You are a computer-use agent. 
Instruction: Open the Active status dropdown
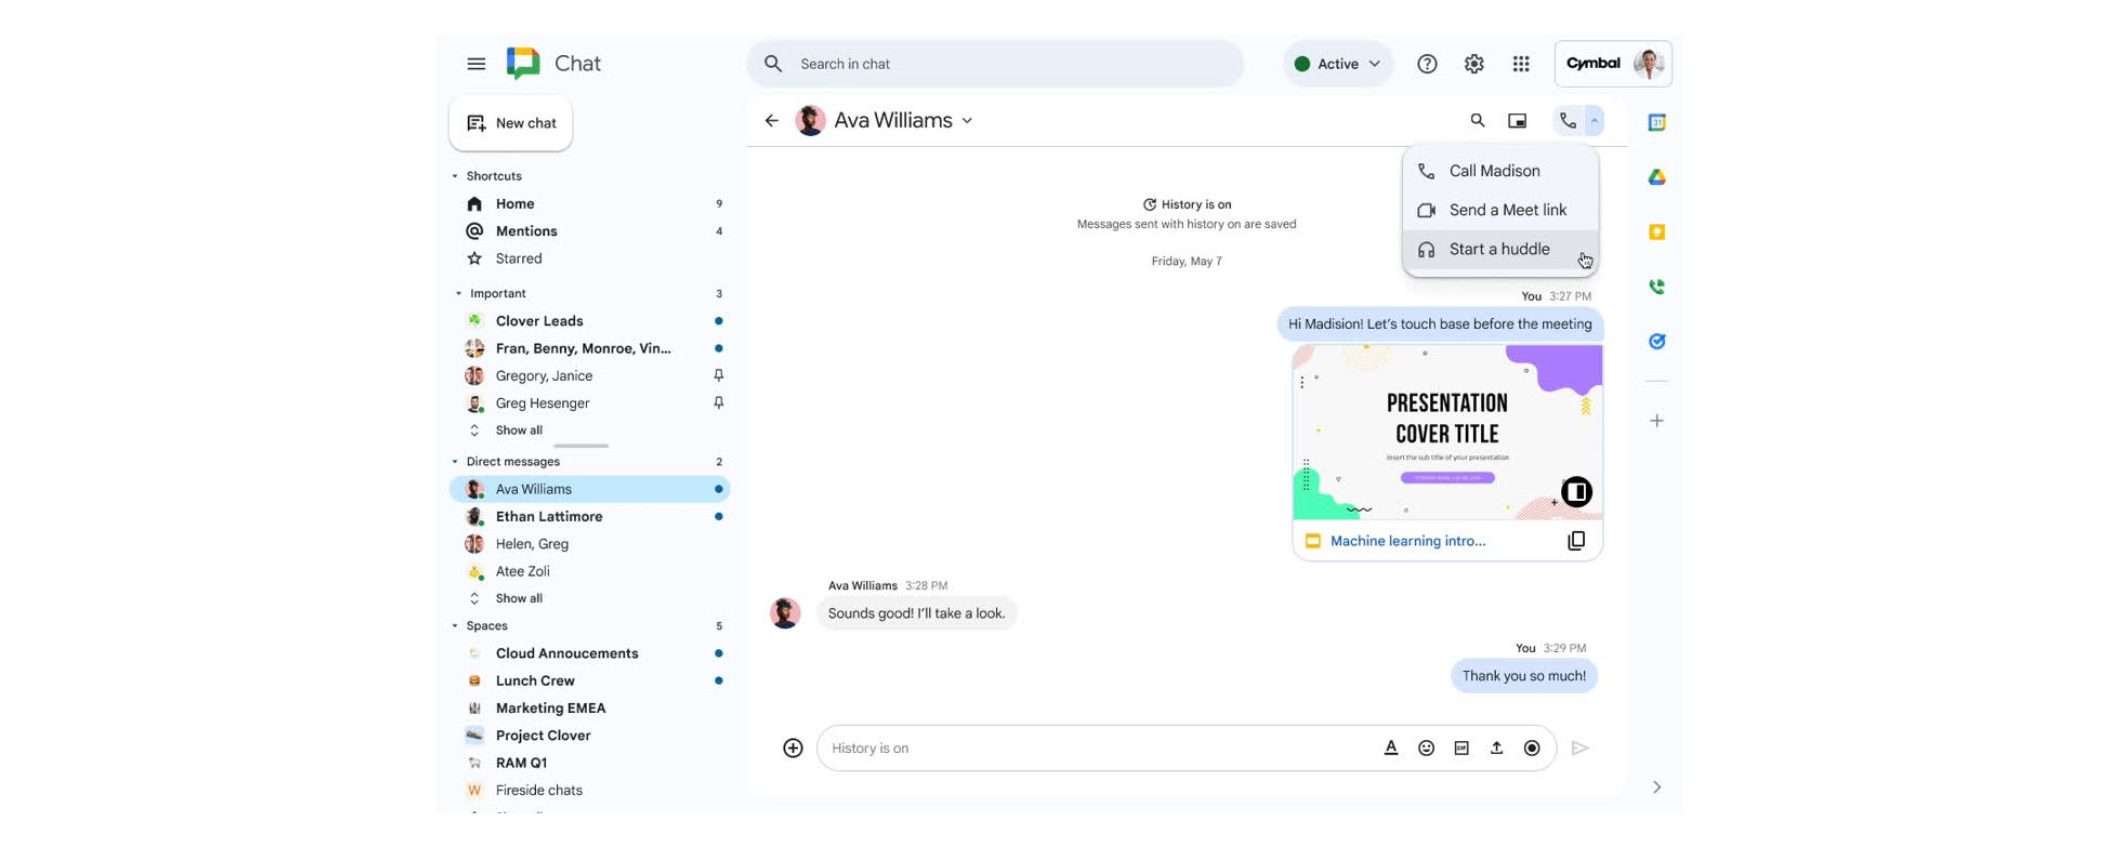click(1337, 64)
